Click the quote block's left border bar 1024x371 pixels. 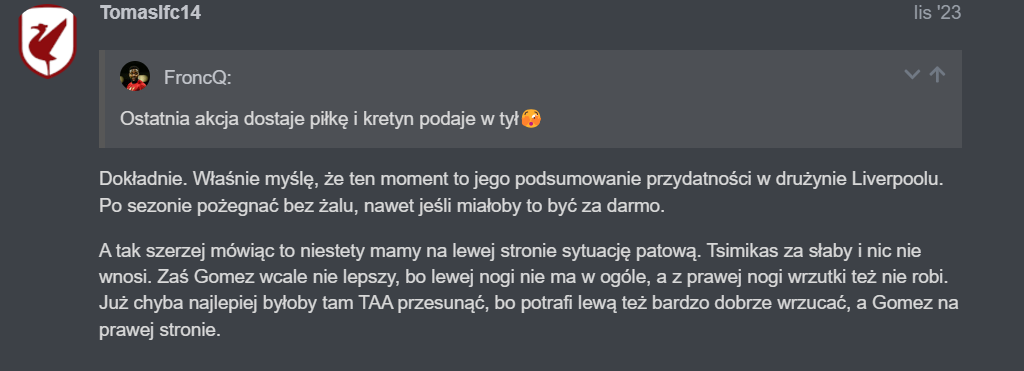point(102,99)
